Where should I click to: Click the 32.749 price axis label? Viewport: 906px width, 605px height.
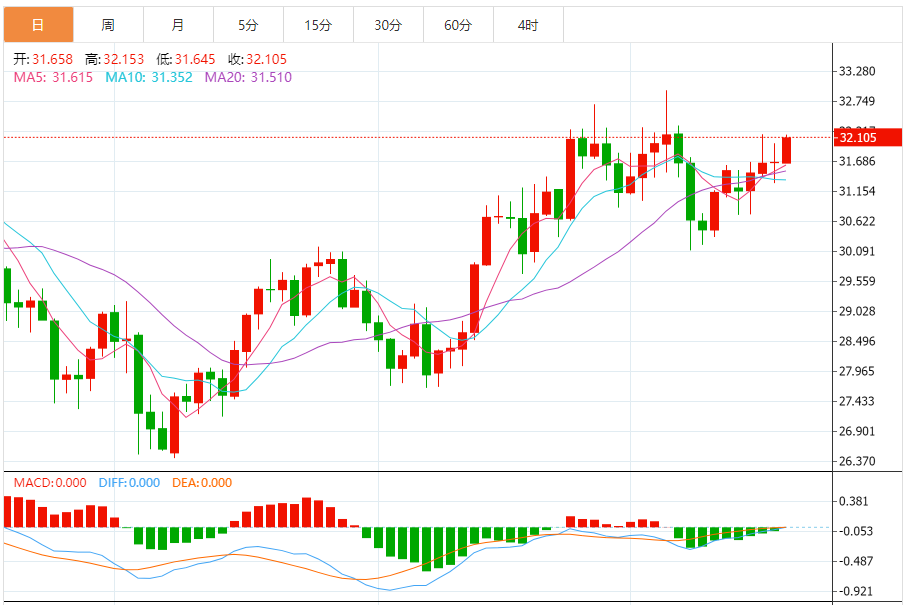857,102
